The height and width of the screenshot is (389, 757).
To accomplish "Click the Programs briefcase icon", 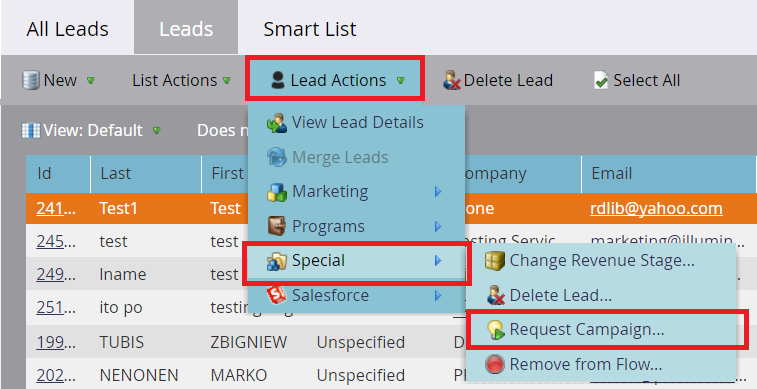I will [277, 226].
